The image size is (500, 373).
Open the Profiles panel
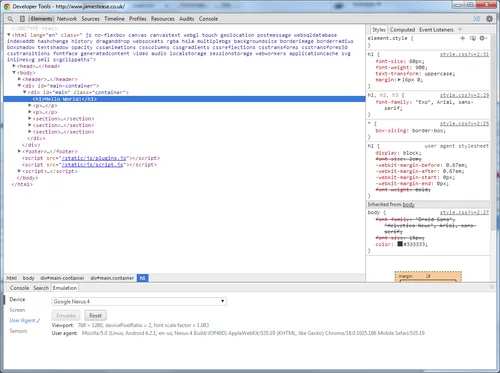point(138,19)
